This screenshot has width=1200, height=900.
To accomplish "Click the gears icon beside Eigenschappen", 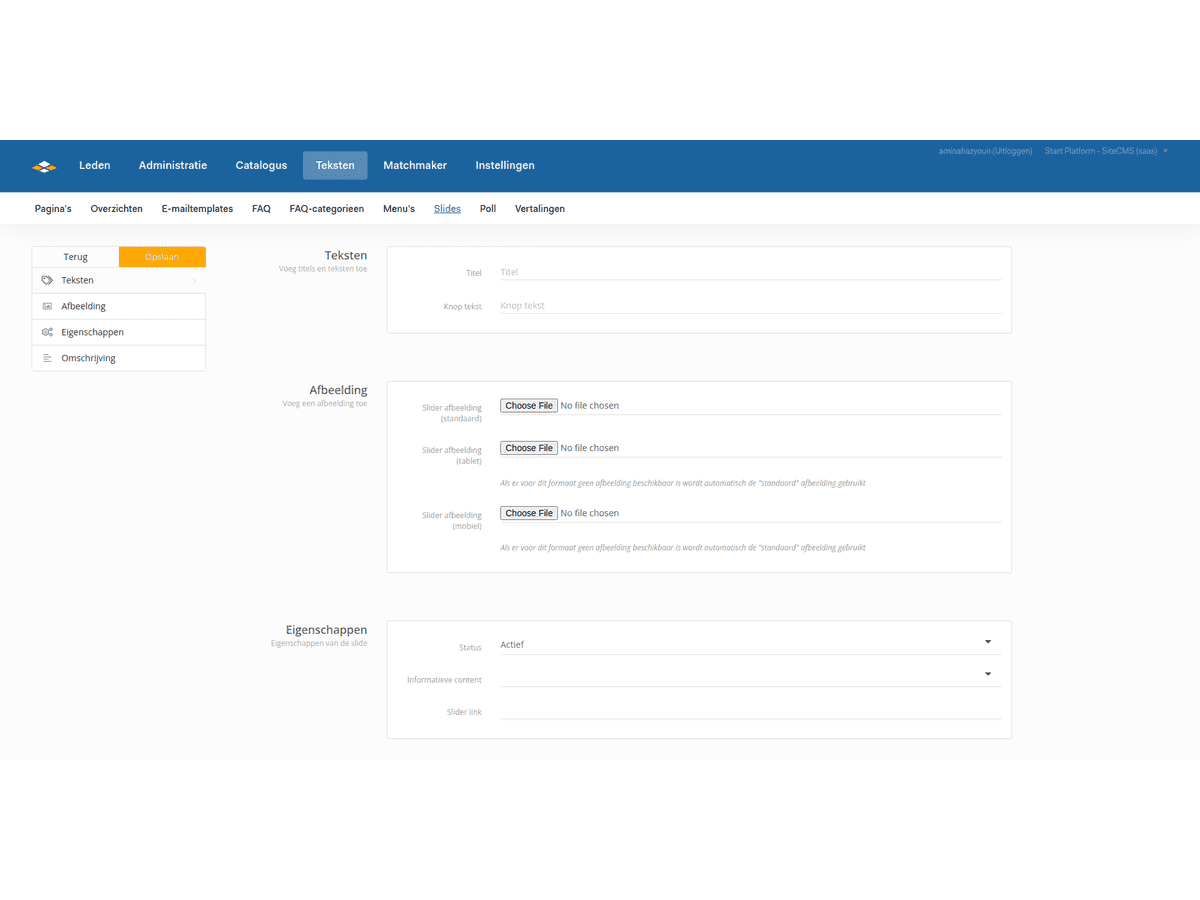I will point(47,332).
